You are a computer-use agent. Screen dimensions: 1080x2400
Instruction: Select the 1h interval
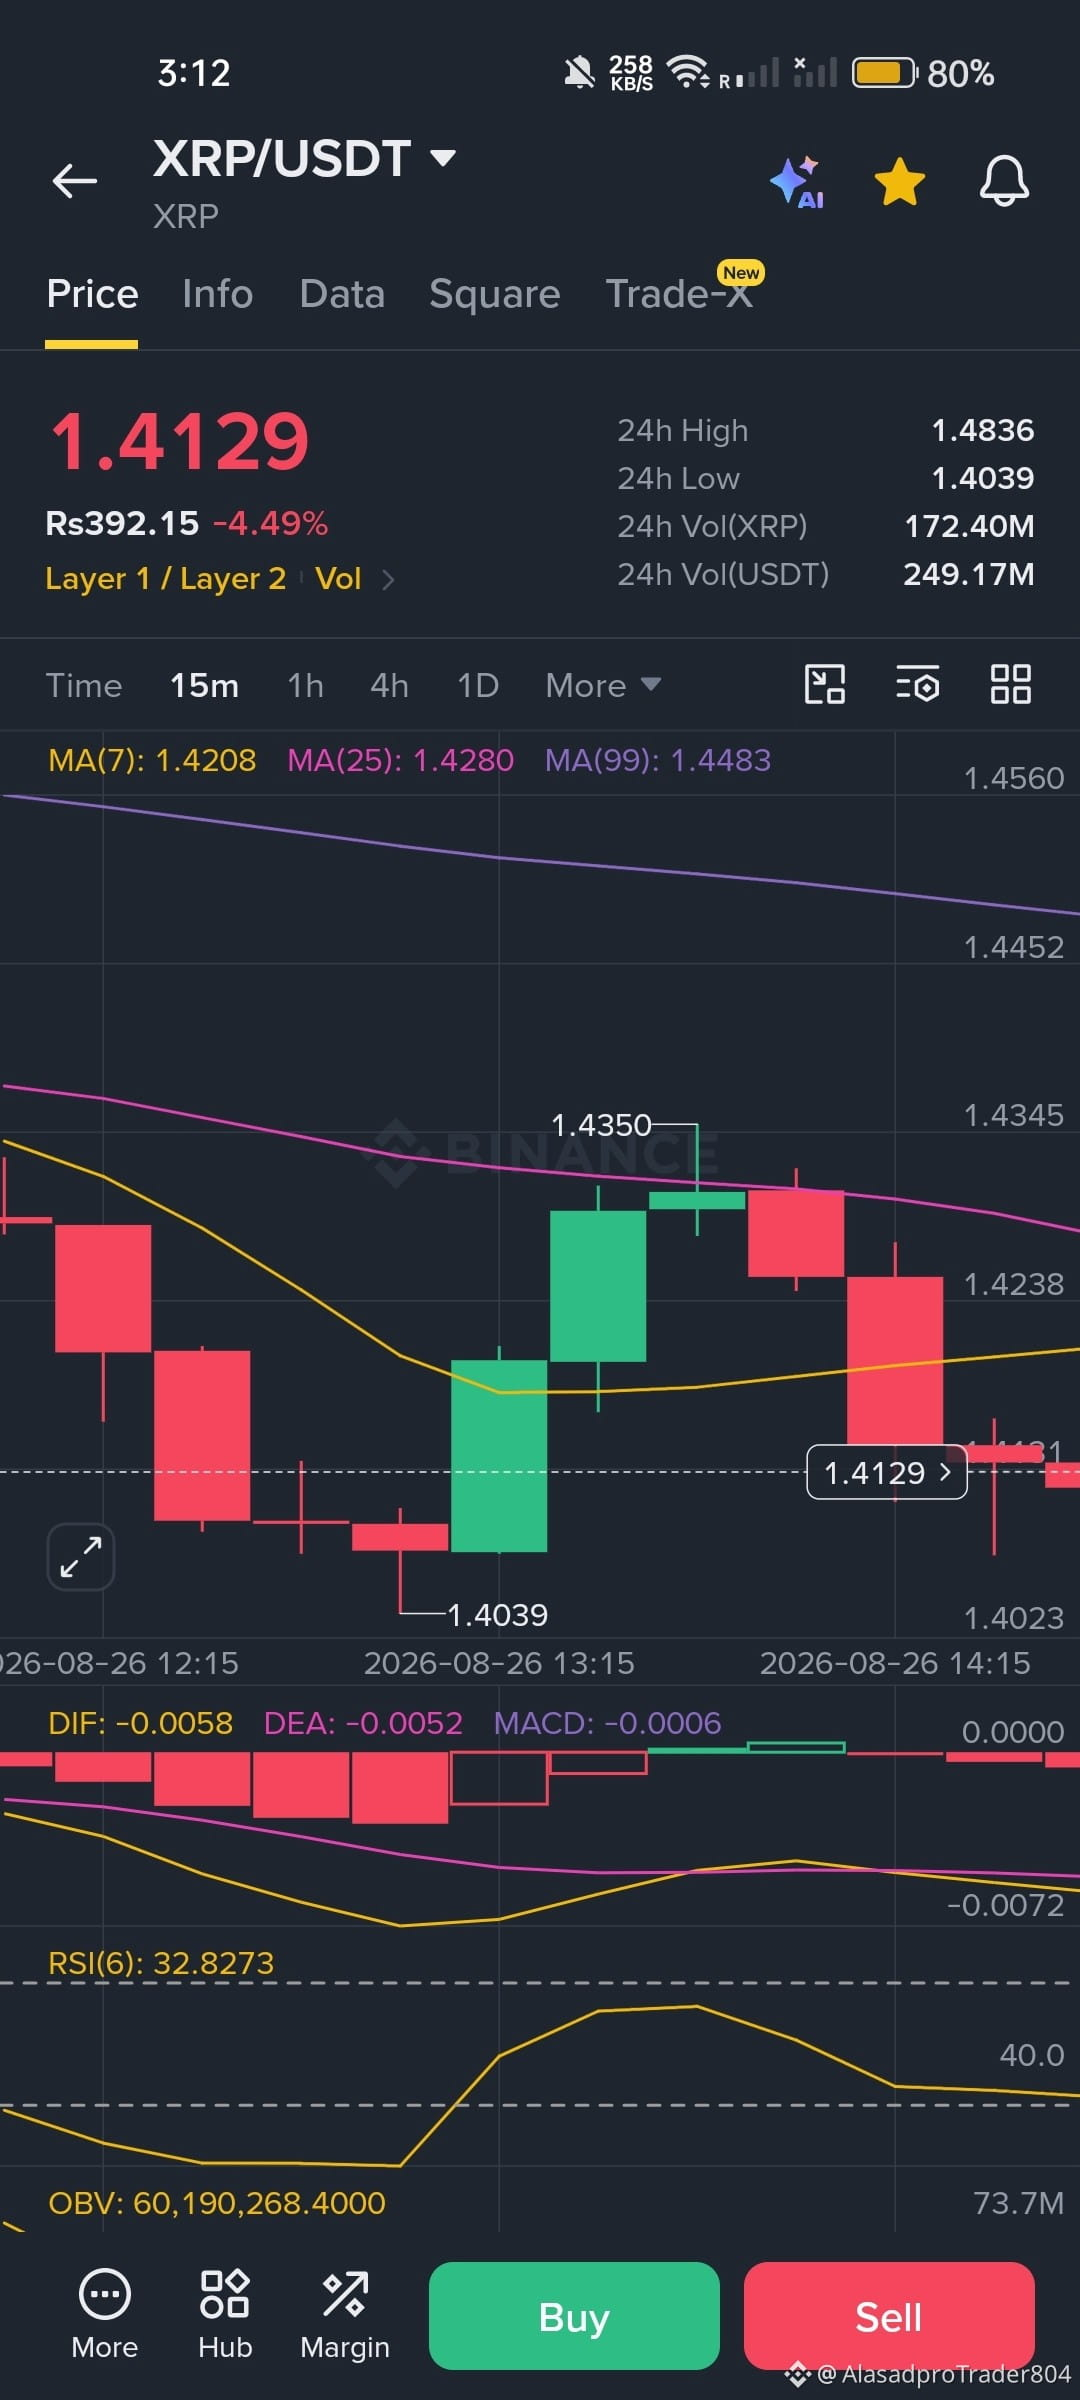point(305,686)
